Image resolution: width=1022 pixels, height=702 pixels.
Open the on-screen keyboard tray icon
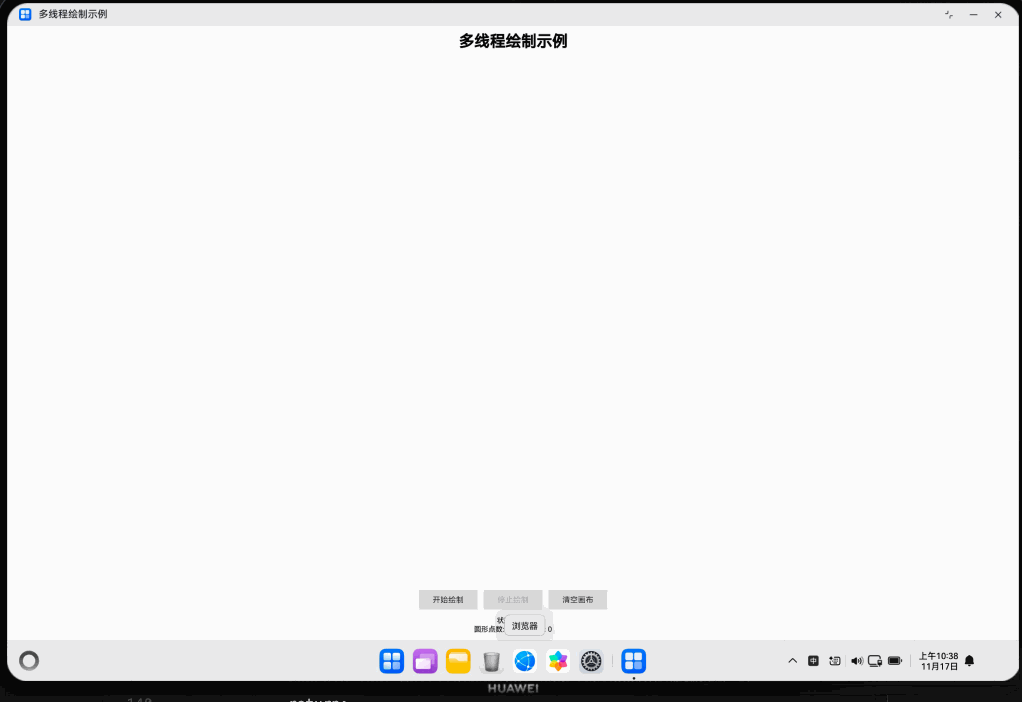pos(834,661)
